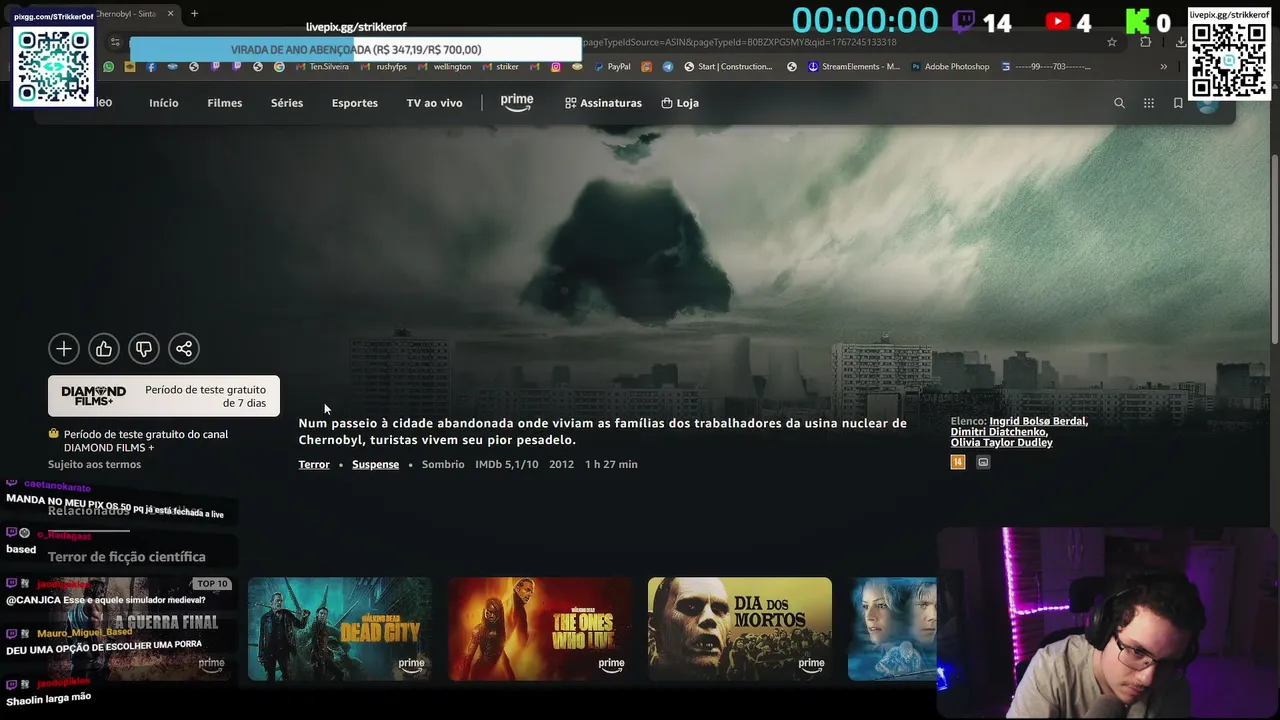The height and width of the screenshot is (720, 1280).
Task: Open the Facebook bookmark icon
Action: point(151,67)
